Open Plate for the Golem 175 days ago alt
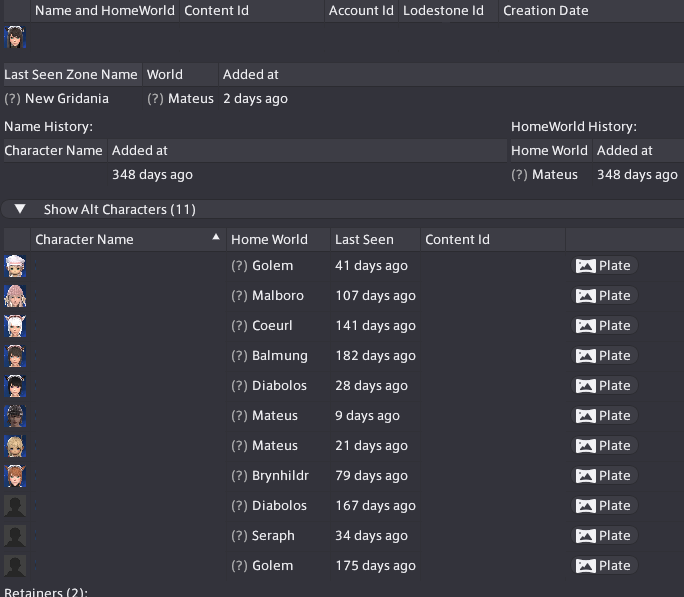Image resolution: width=684 pixels, height=597 pixels. coord(604,566)
